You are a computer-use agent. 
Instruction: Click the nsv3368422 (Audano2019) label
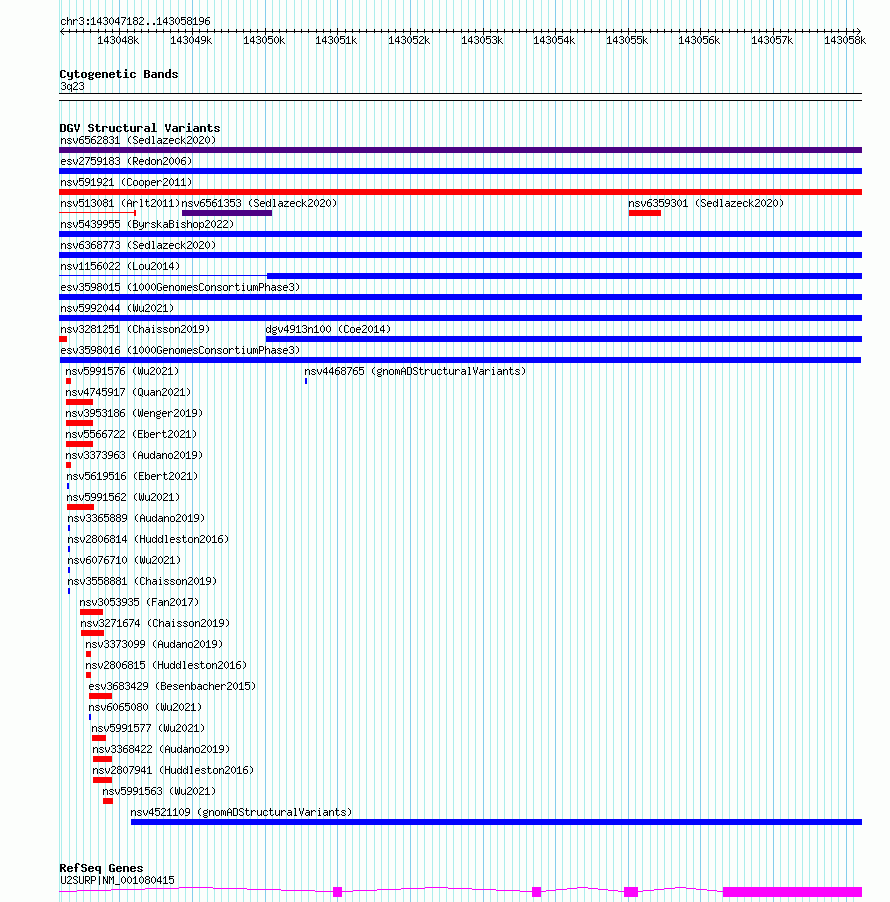(x=161, y=750)
